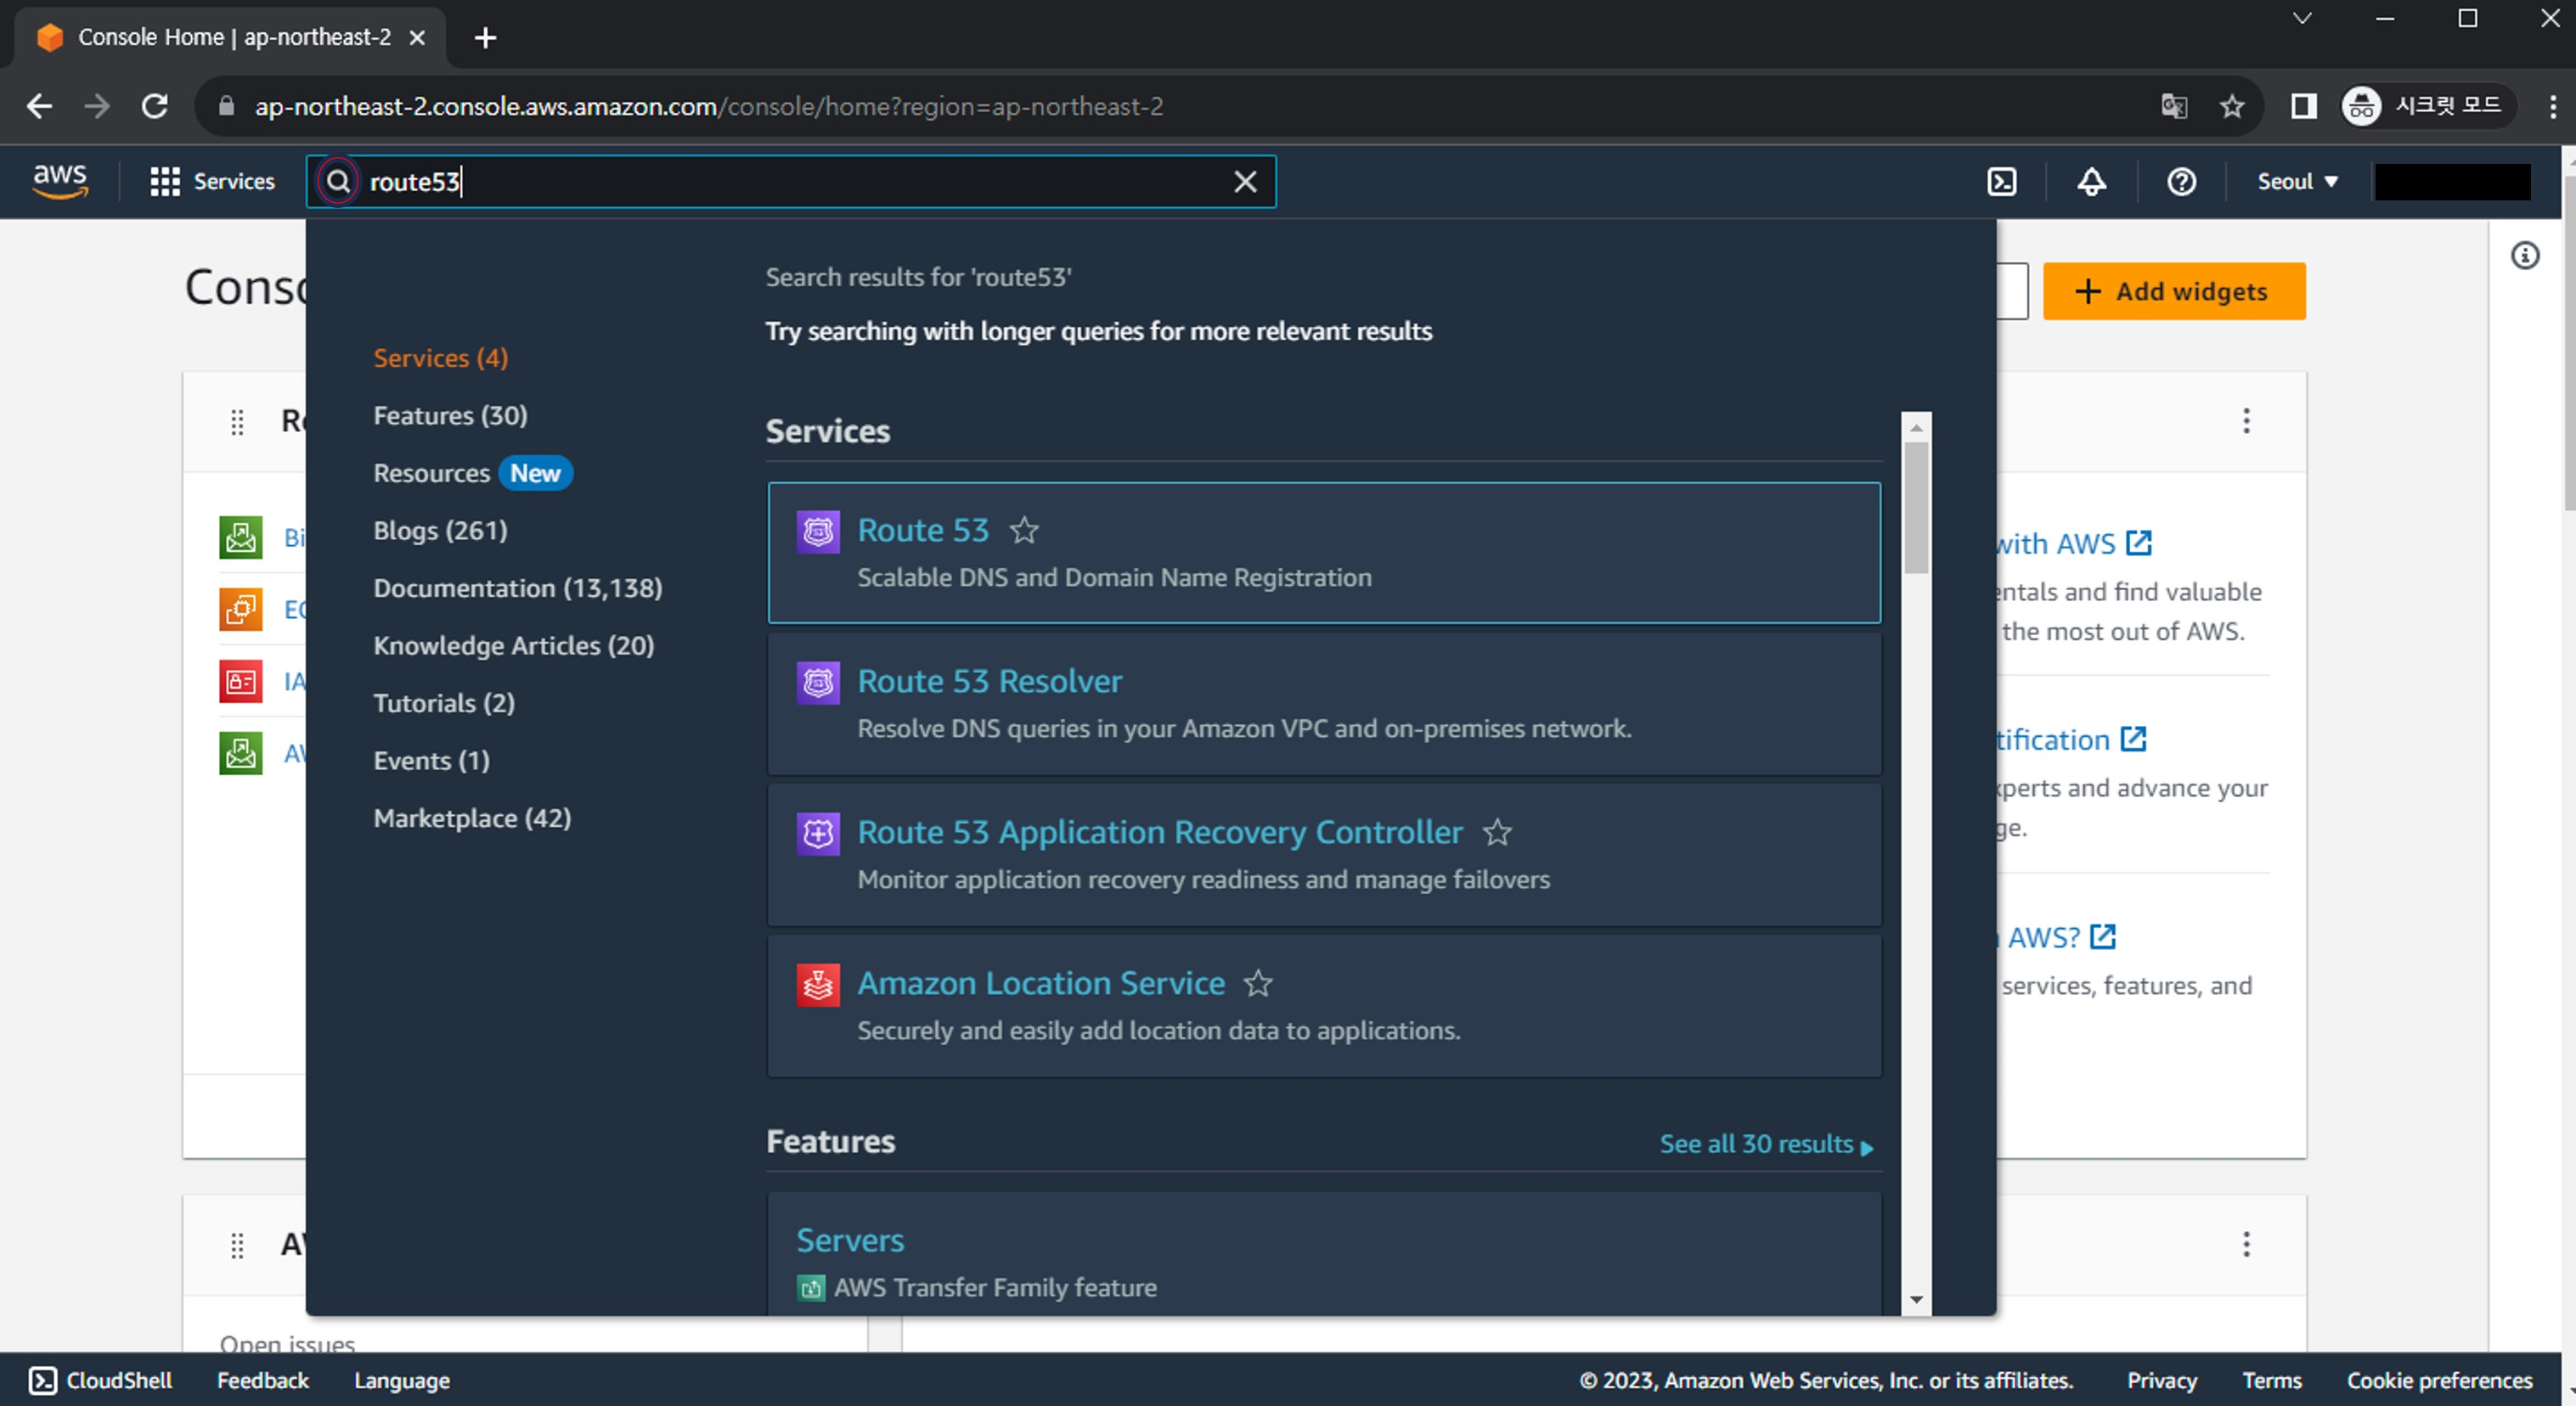Viewport: 2576px width, 1406px height.
Task: Favorite Route 53 Application Recovery Controller star
Action: pyautogui.click(x=1497, y=832)
